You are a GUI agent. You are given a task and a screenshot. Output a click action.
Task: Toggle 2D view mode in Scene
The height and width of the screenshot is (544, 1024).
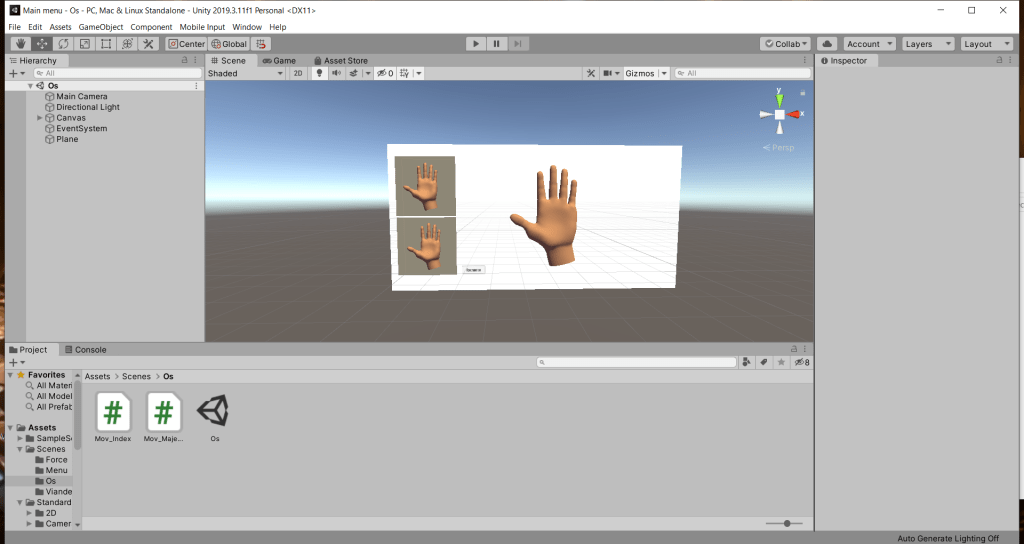pyautogui.click(x=297, y=73)
